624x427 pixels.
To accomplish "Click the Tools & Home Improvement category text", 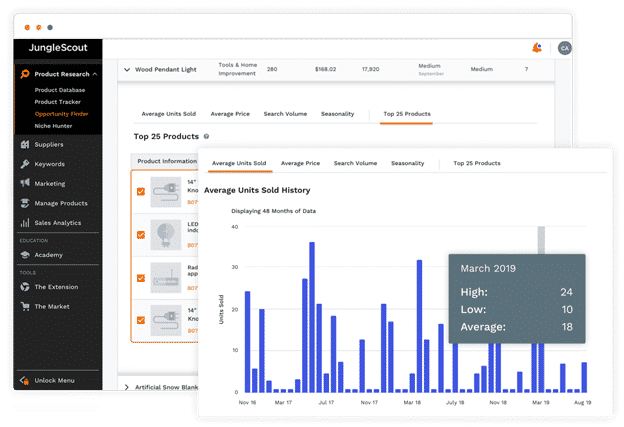I will point(238,69).
